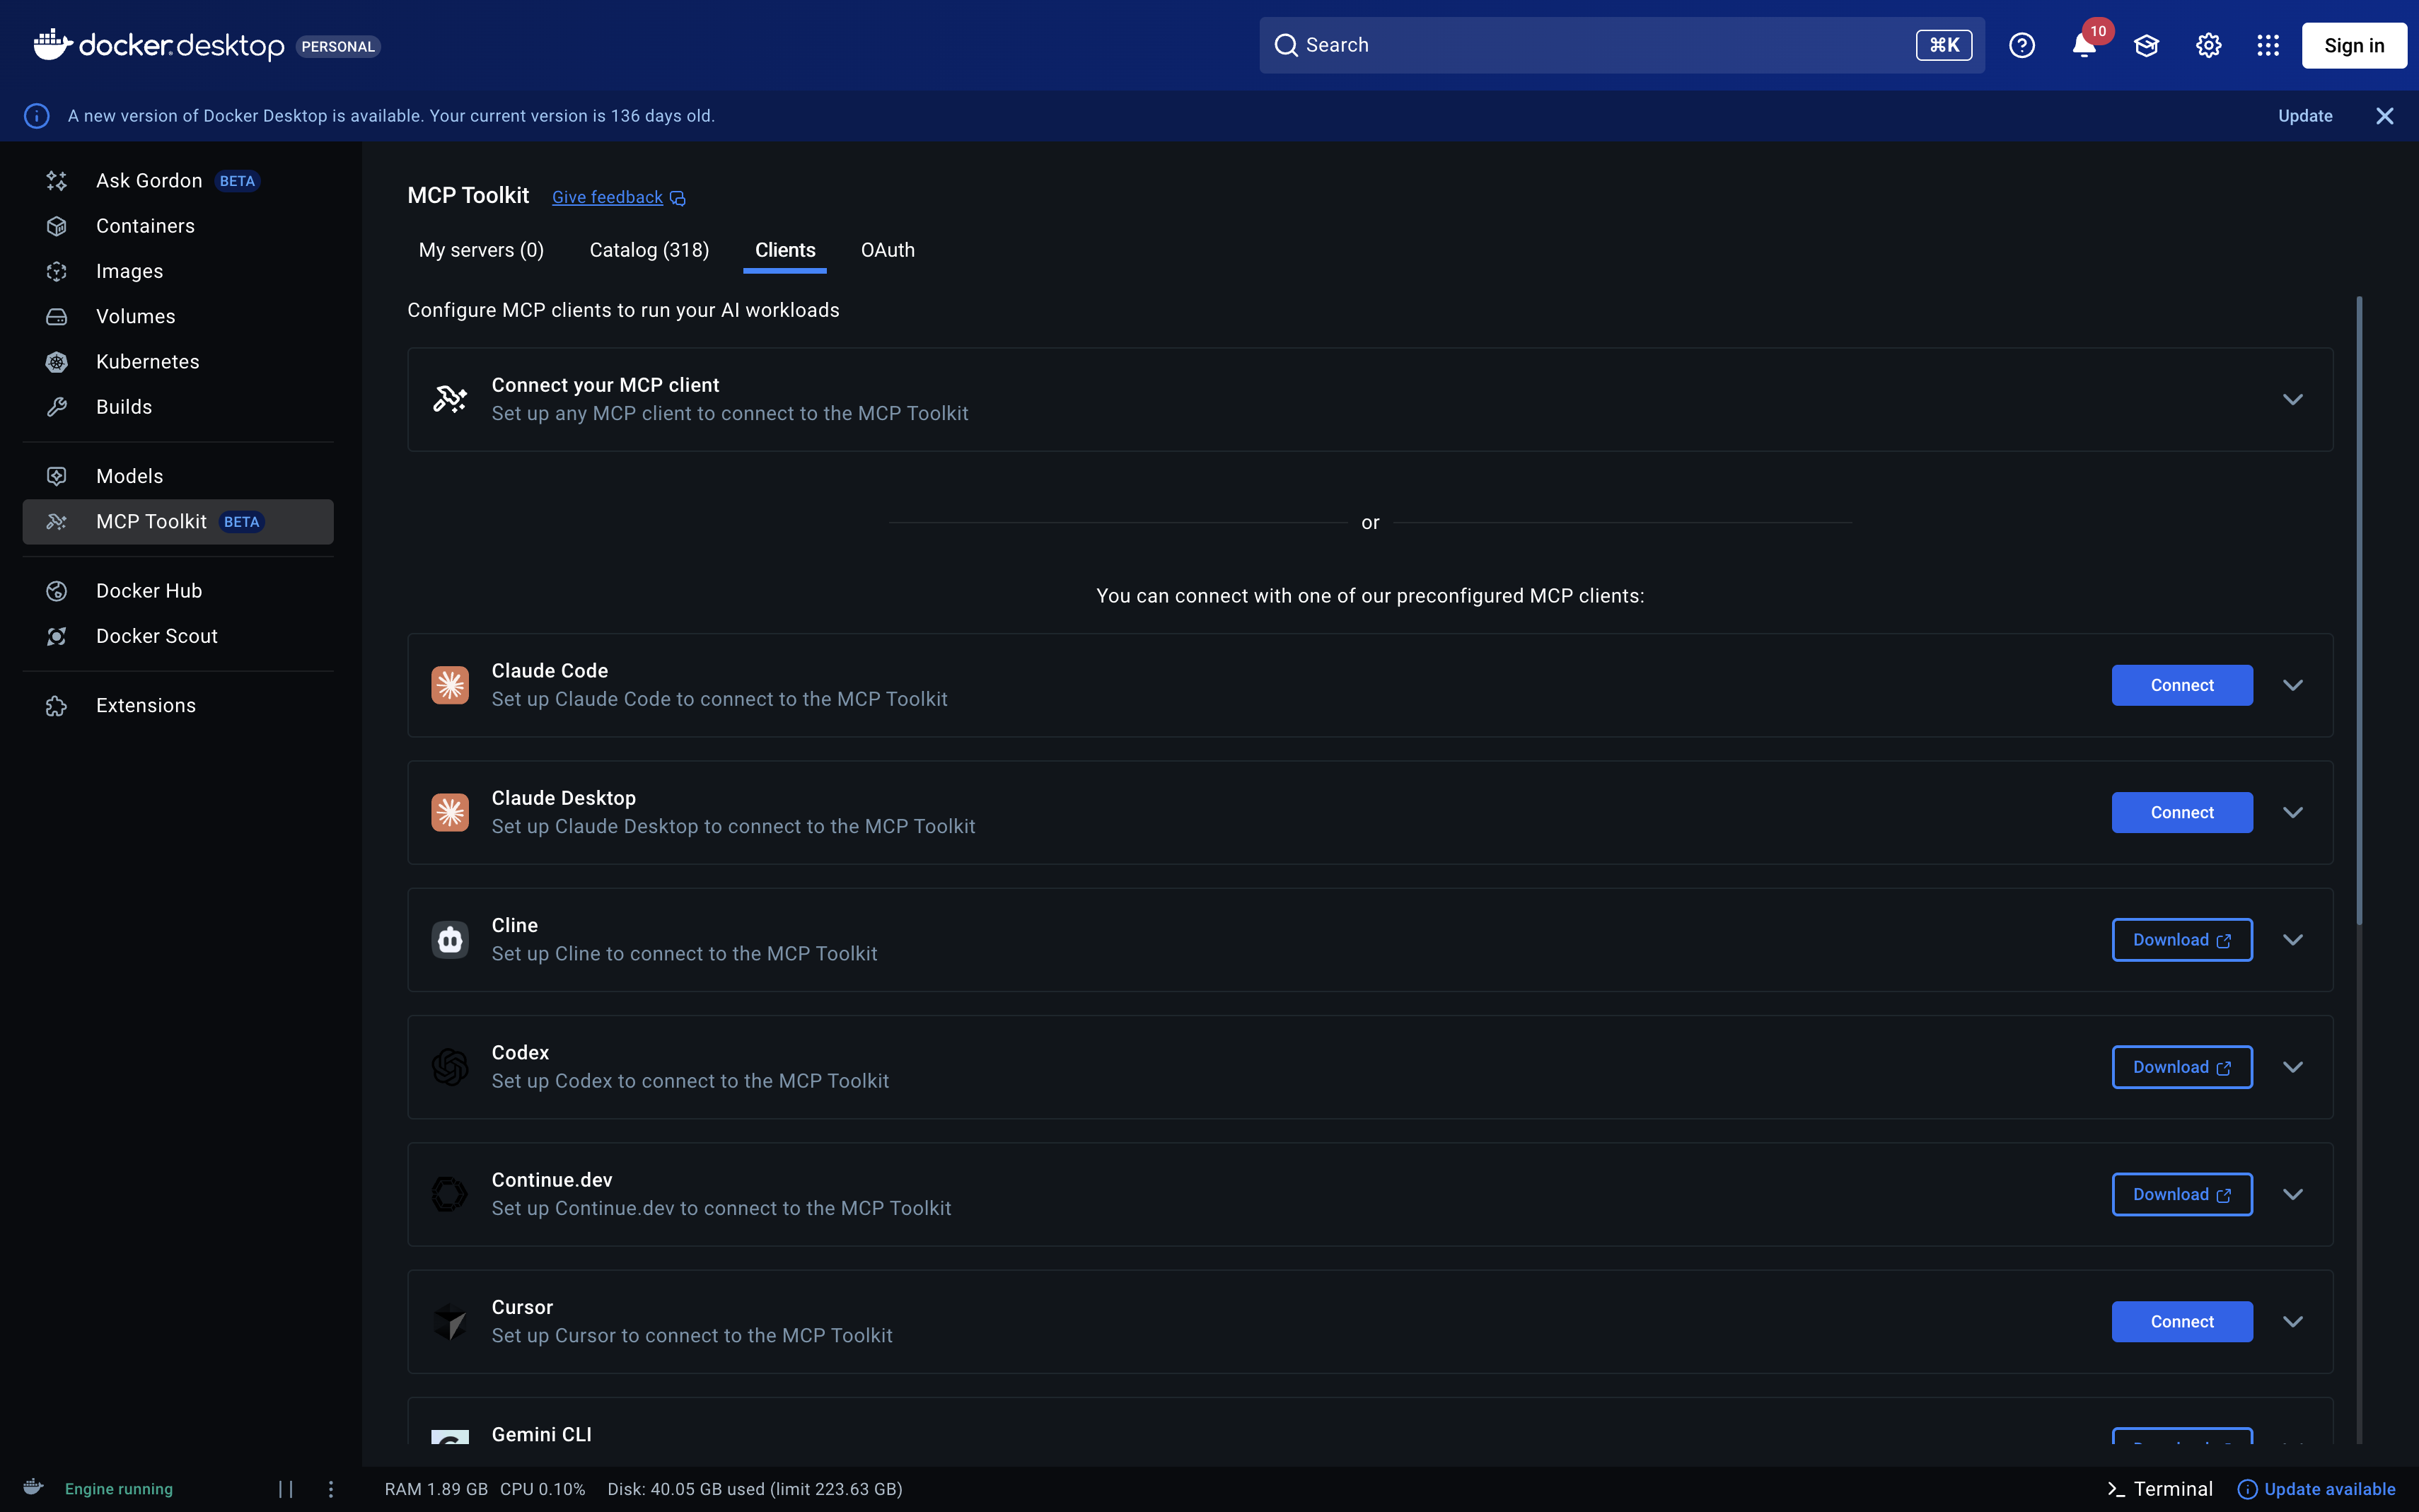
Task: Open Settings gear icon in header
Action: click(x=2208, y=45)
